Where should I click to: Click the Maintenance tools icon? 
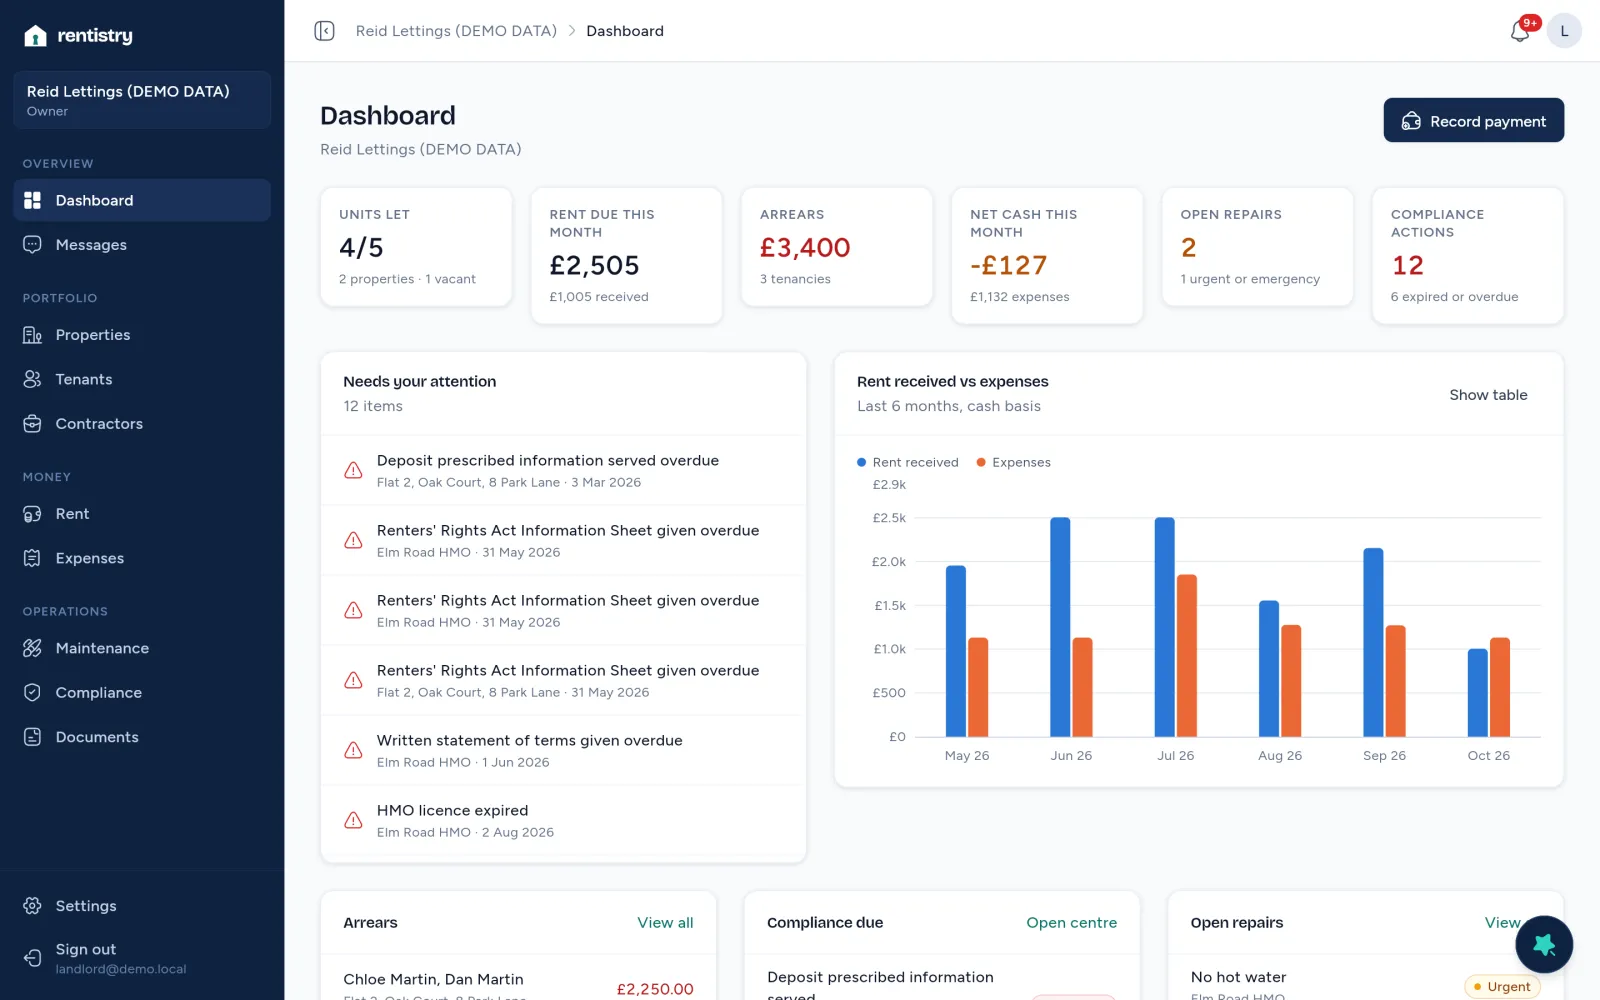[33, 648]
